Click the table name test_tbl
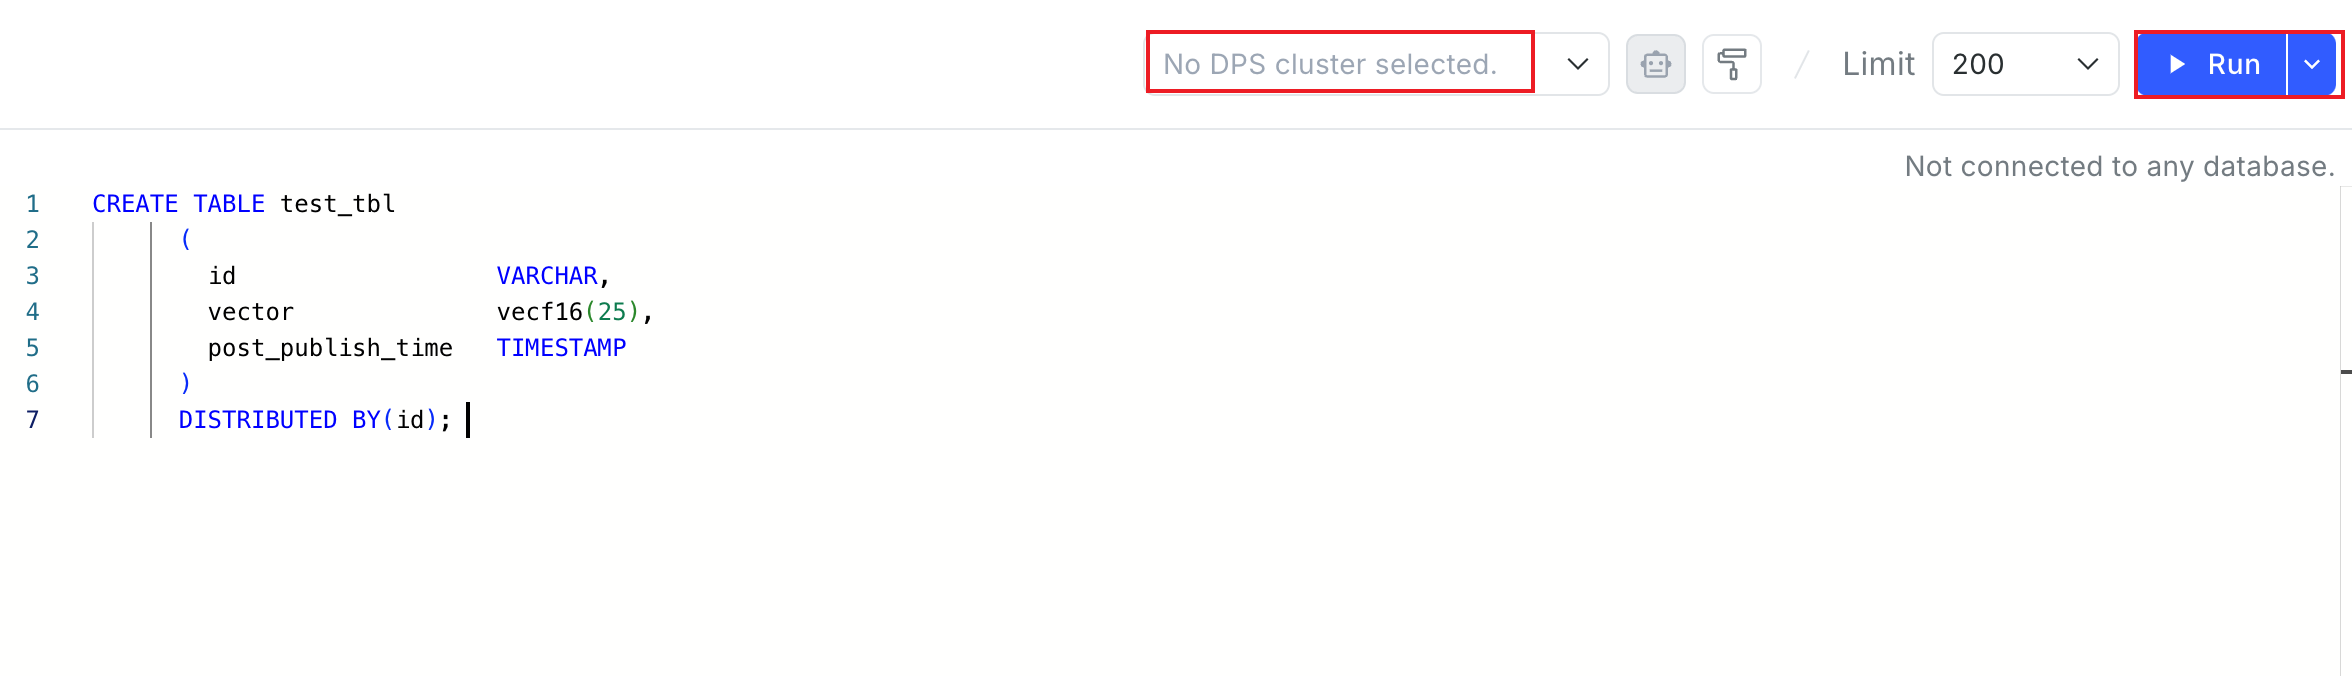2352x676 pixels. pos(338,204)
